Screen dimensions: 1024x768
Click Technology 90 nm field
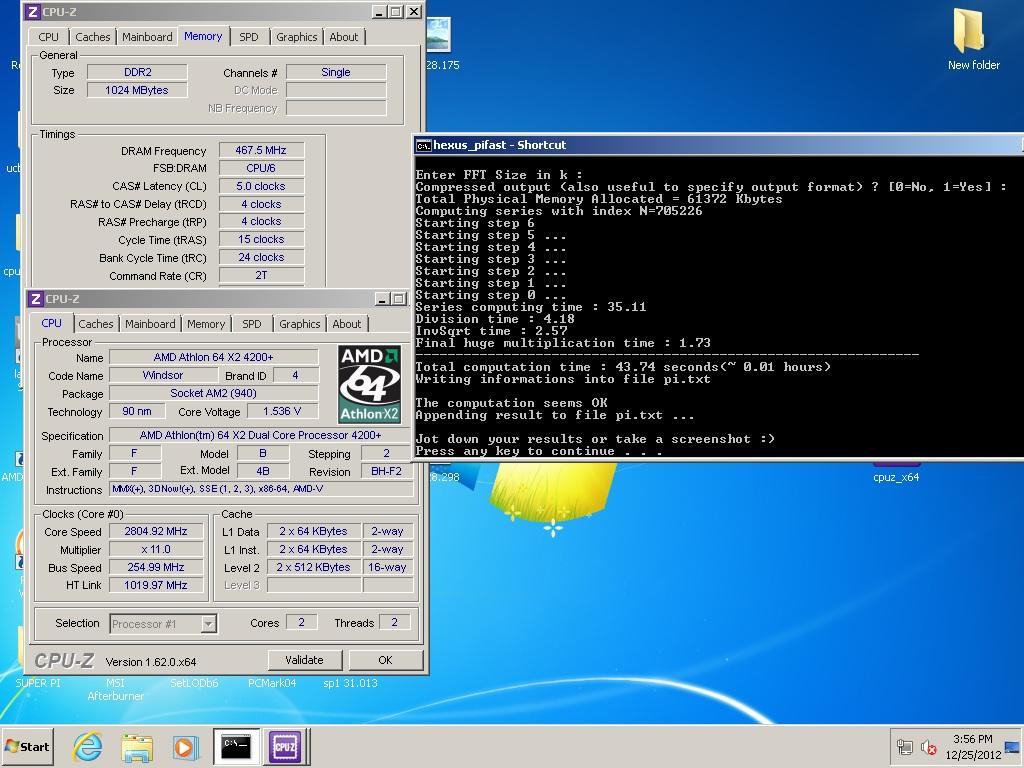coord(137,411)
